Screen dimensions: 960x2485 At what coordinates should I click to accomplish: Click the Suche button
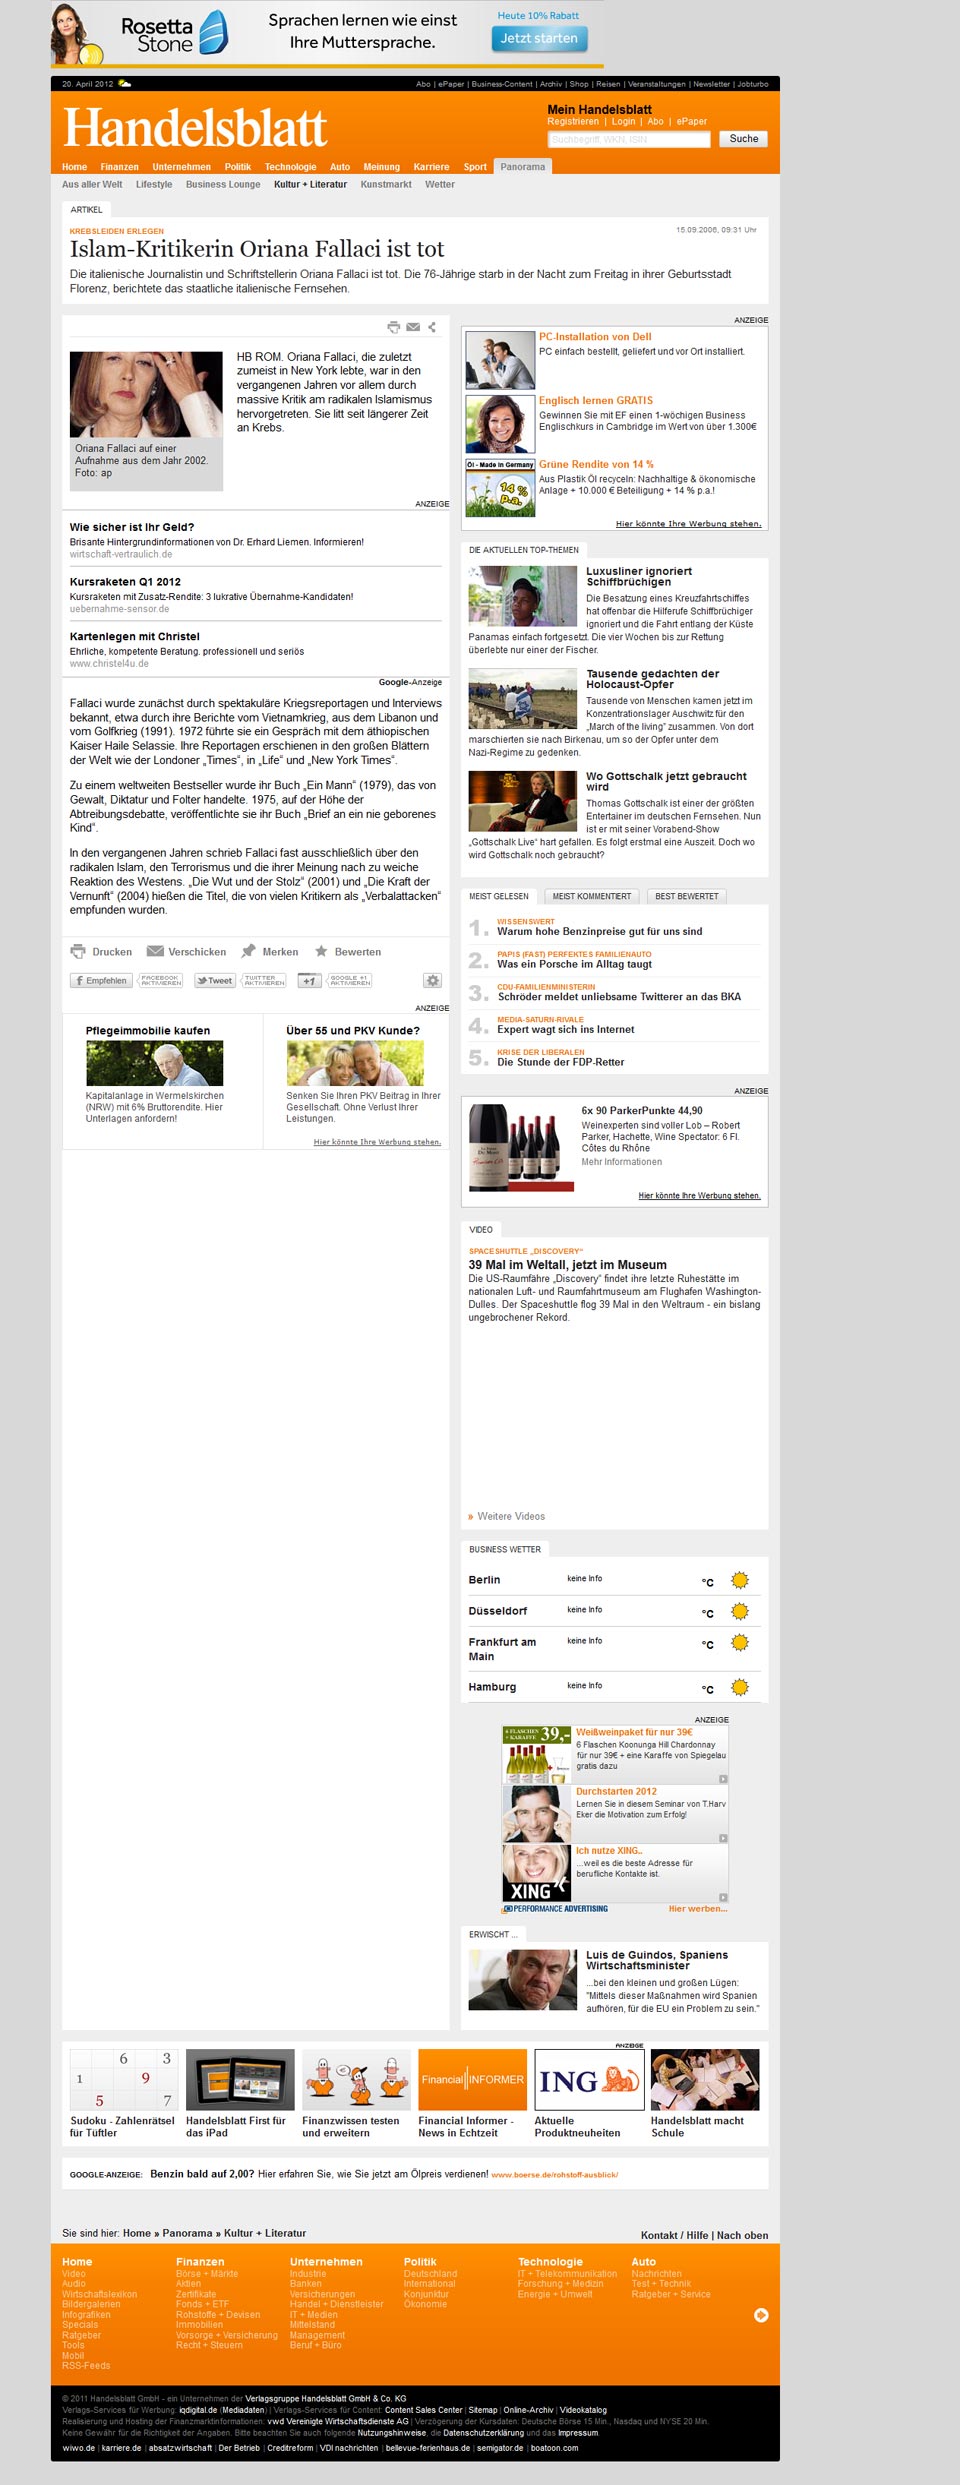(x=743, y=139)
